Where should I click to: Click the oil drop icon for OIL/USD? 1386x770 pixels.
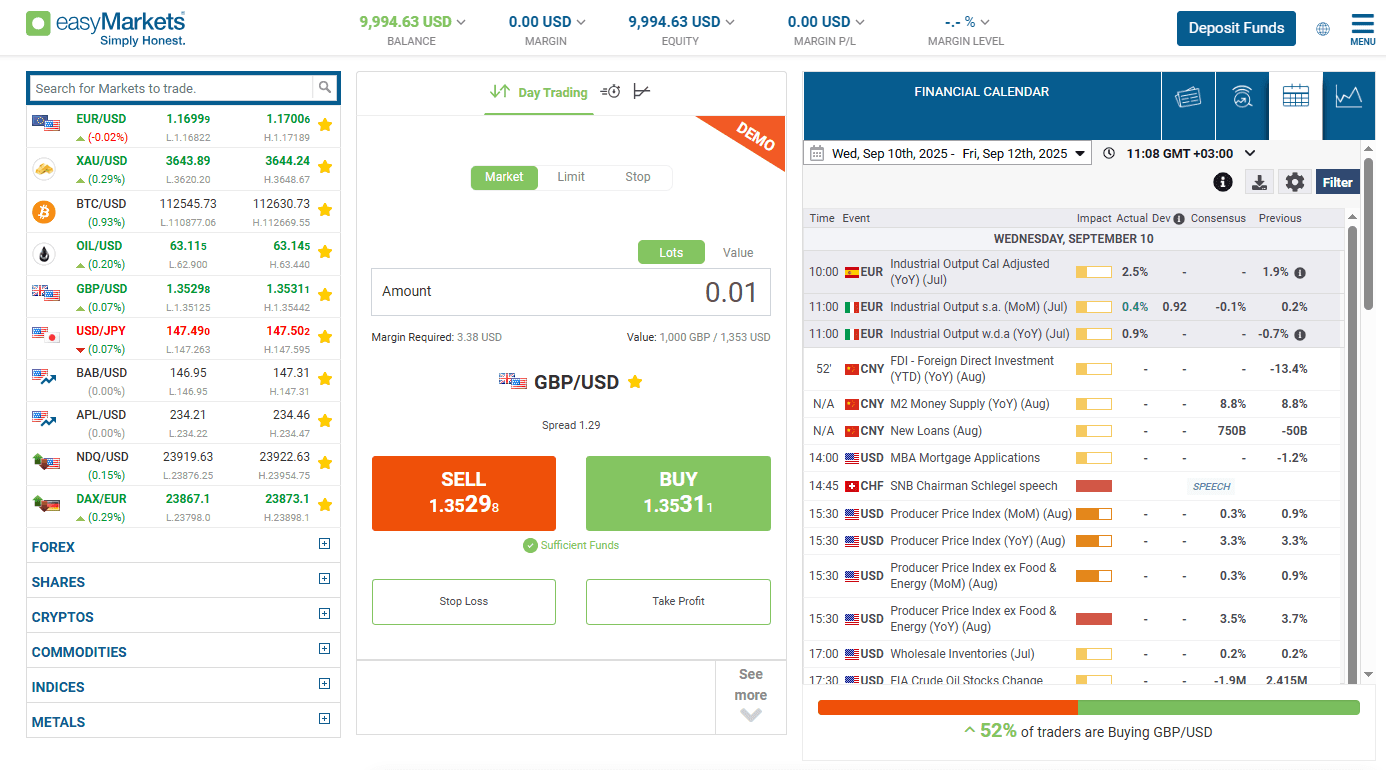click(x=44, y=254)
